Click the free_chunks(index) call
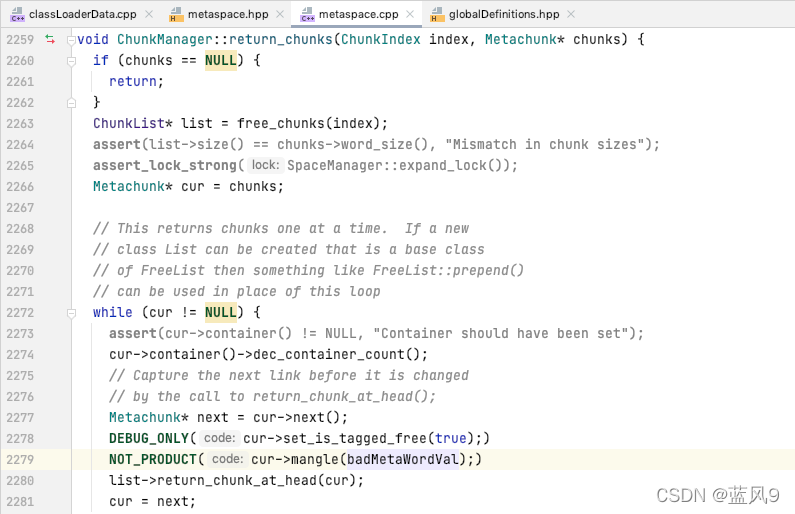Viewport: 795px width, 514px height. point(308,124)
